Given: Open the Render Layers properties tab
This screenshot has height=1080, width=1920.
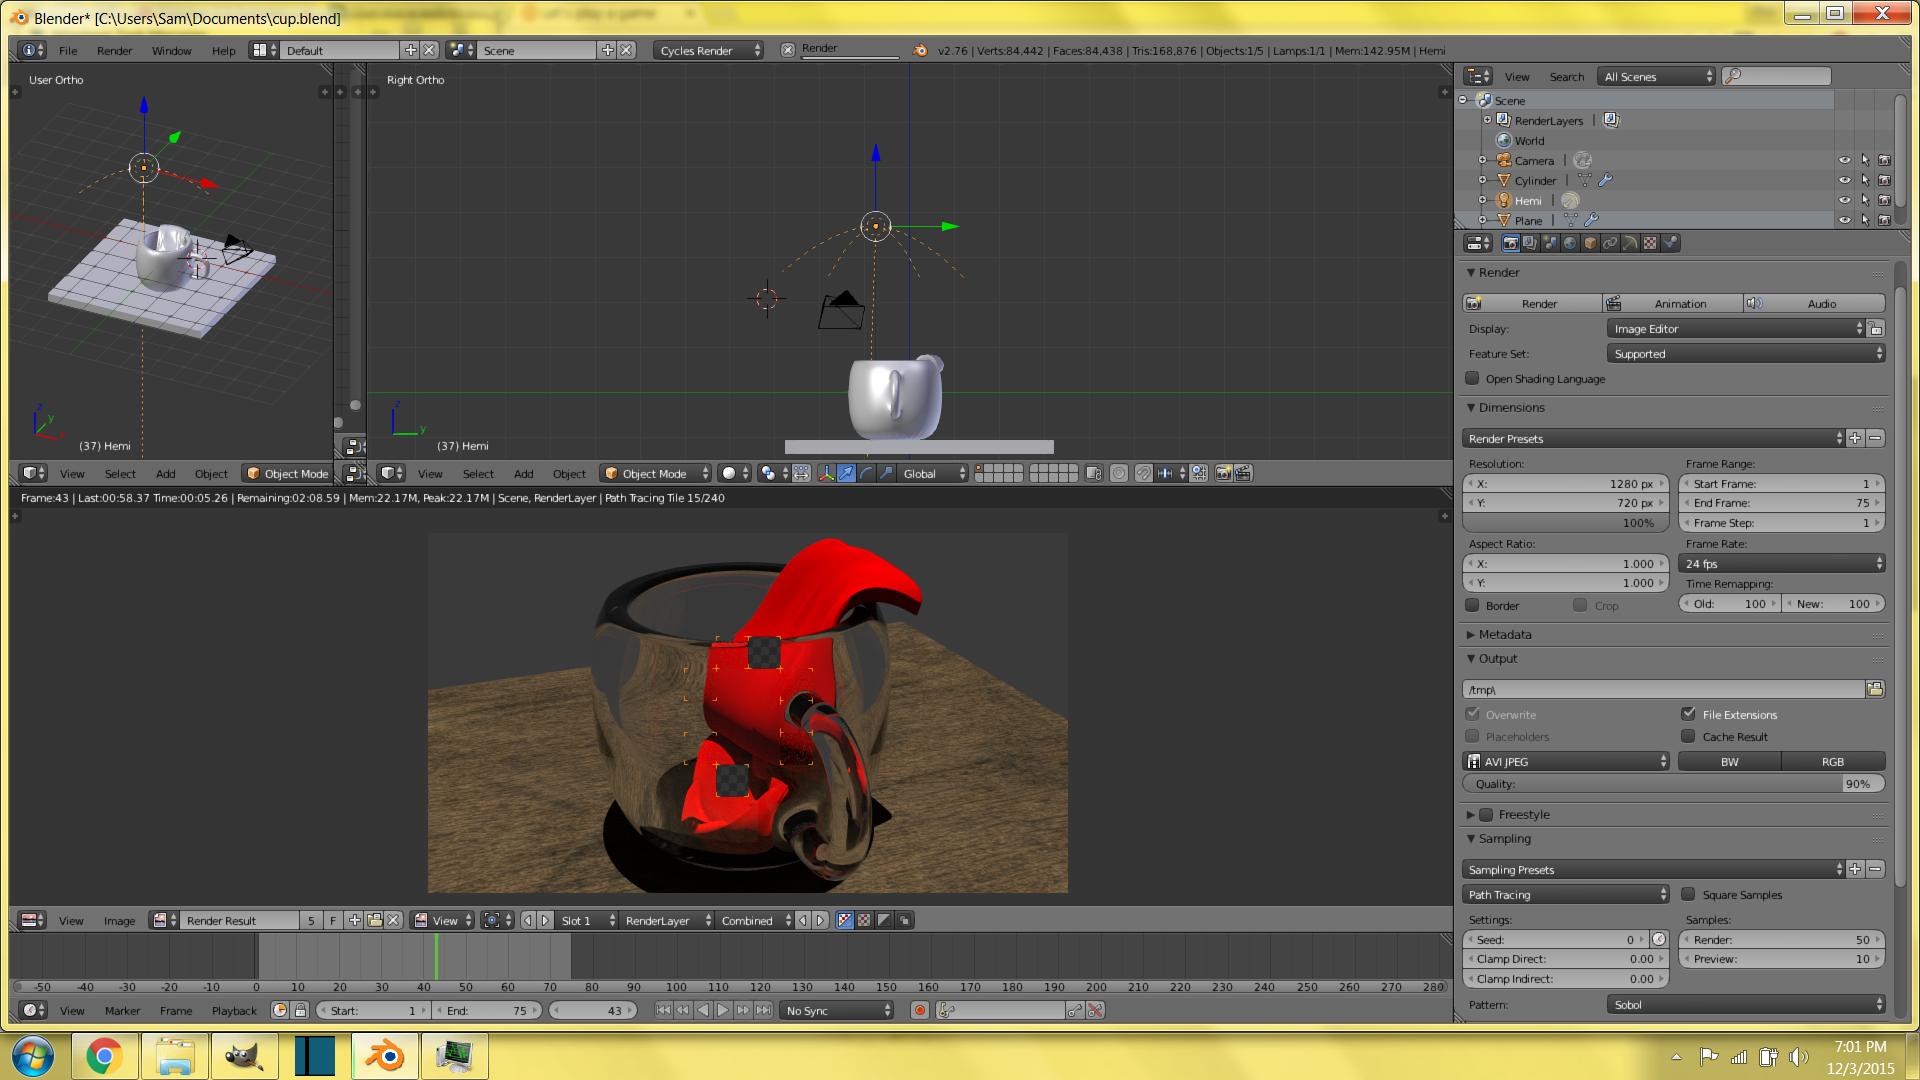Looking at the screenshot, I should pos(1530,243).
